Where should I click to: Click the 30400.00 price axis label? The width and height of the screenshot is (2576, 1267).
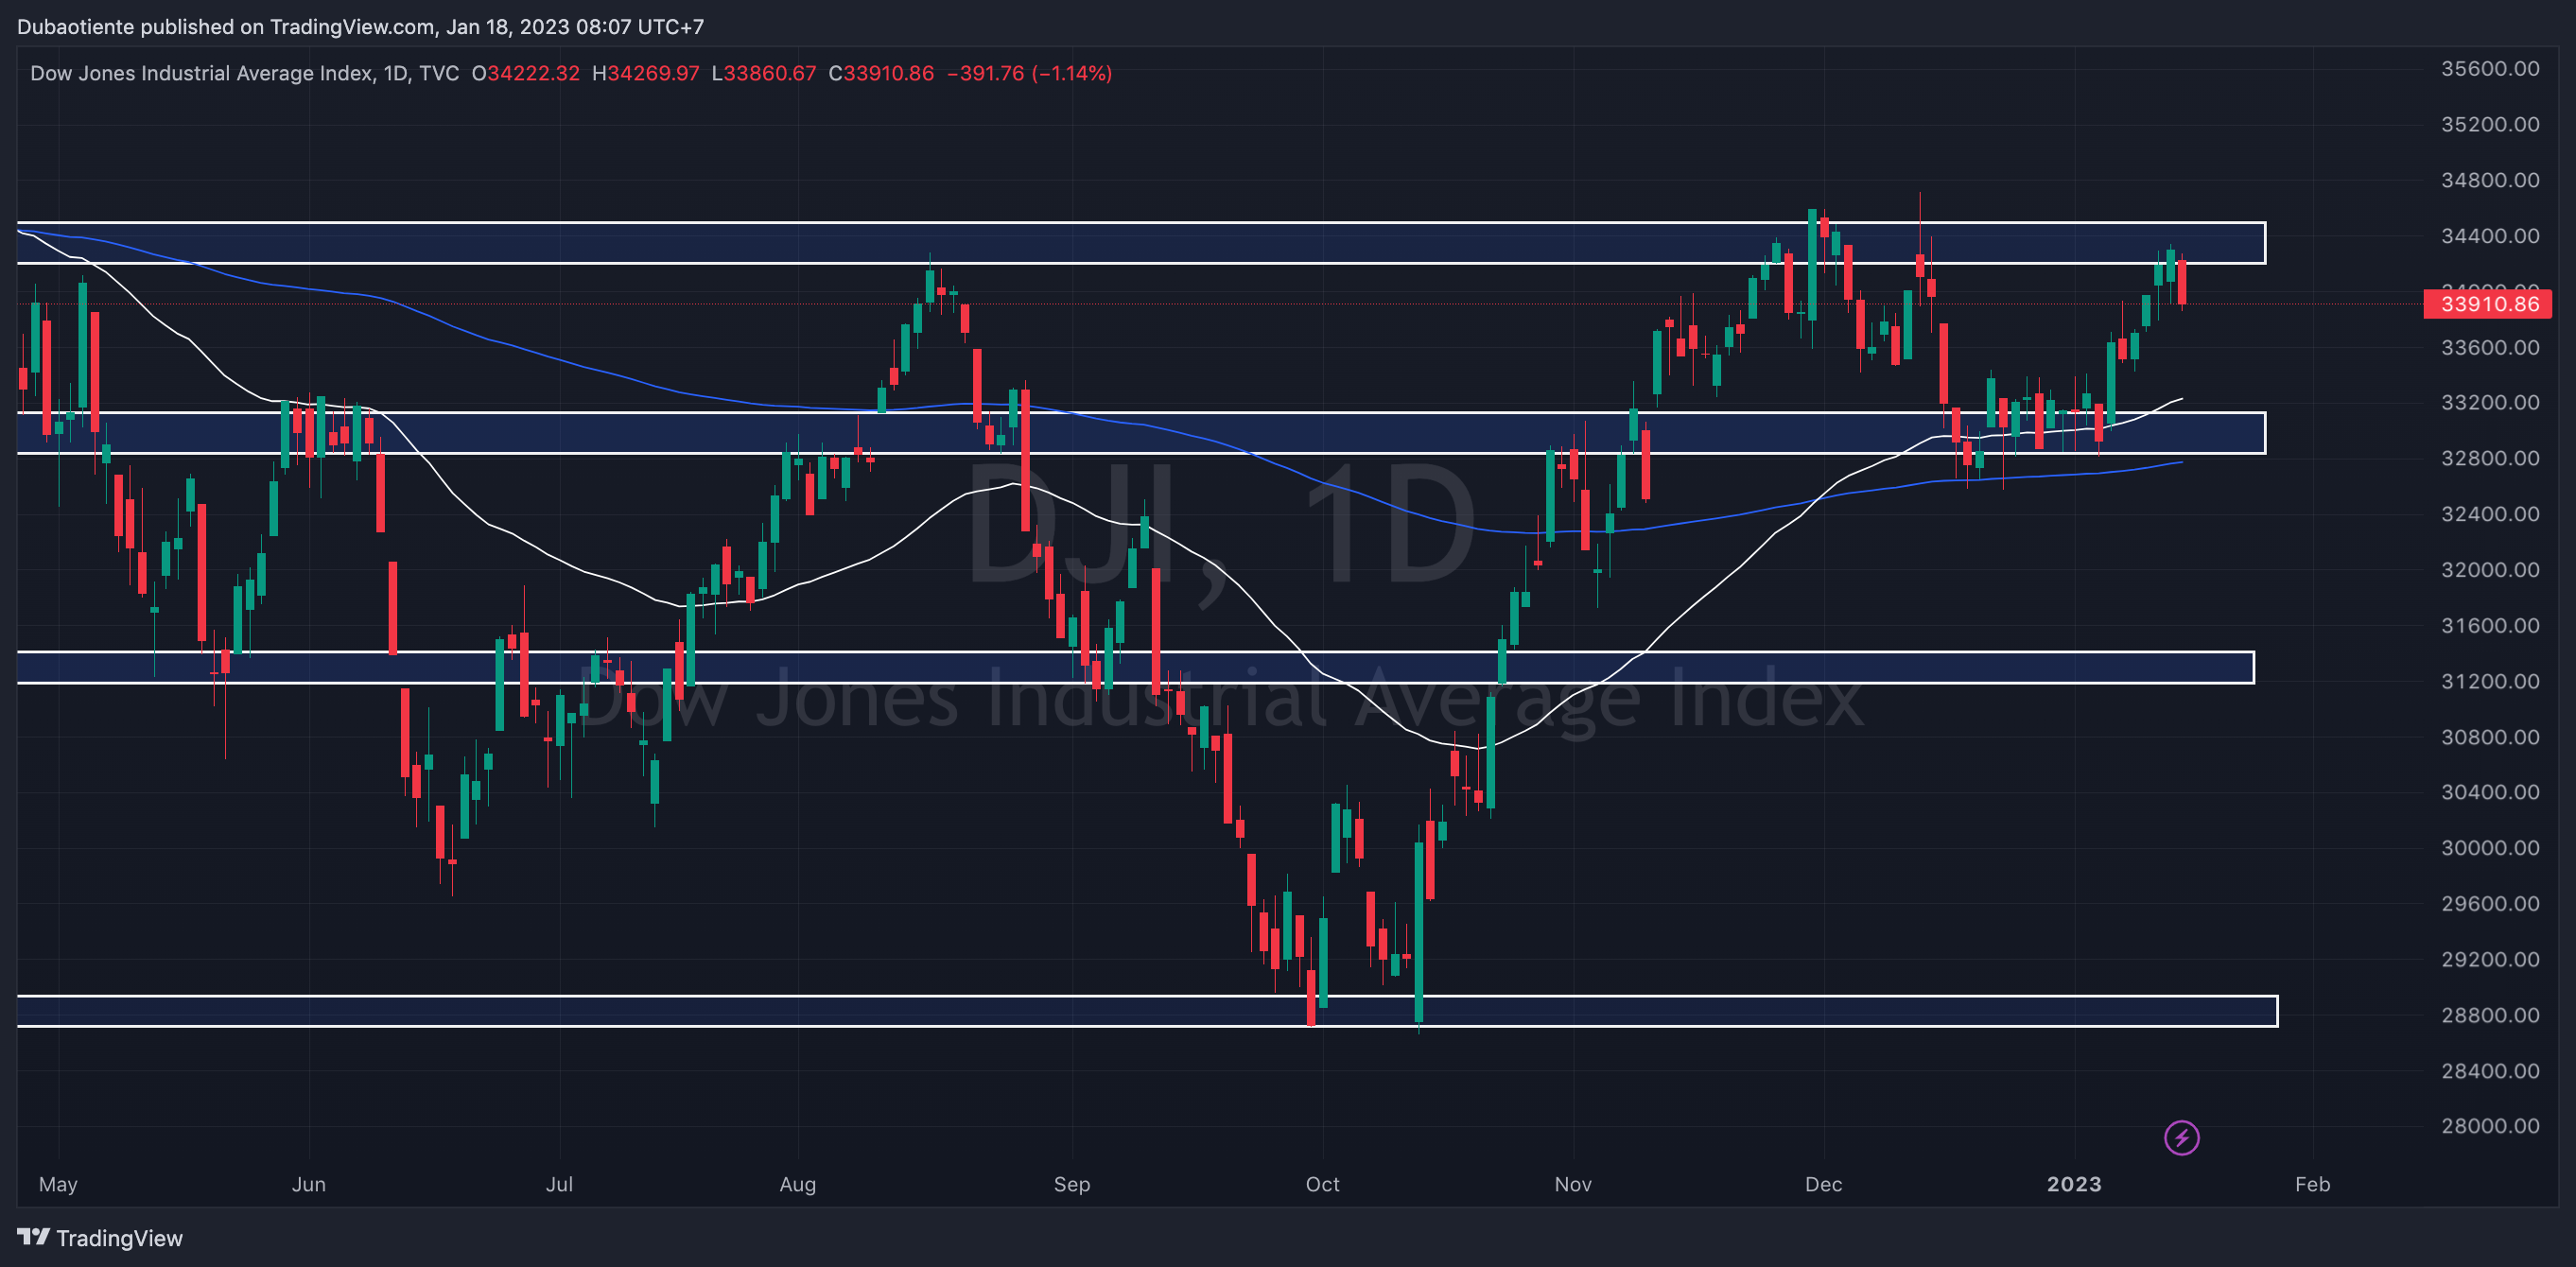(x=2490, y=792)
